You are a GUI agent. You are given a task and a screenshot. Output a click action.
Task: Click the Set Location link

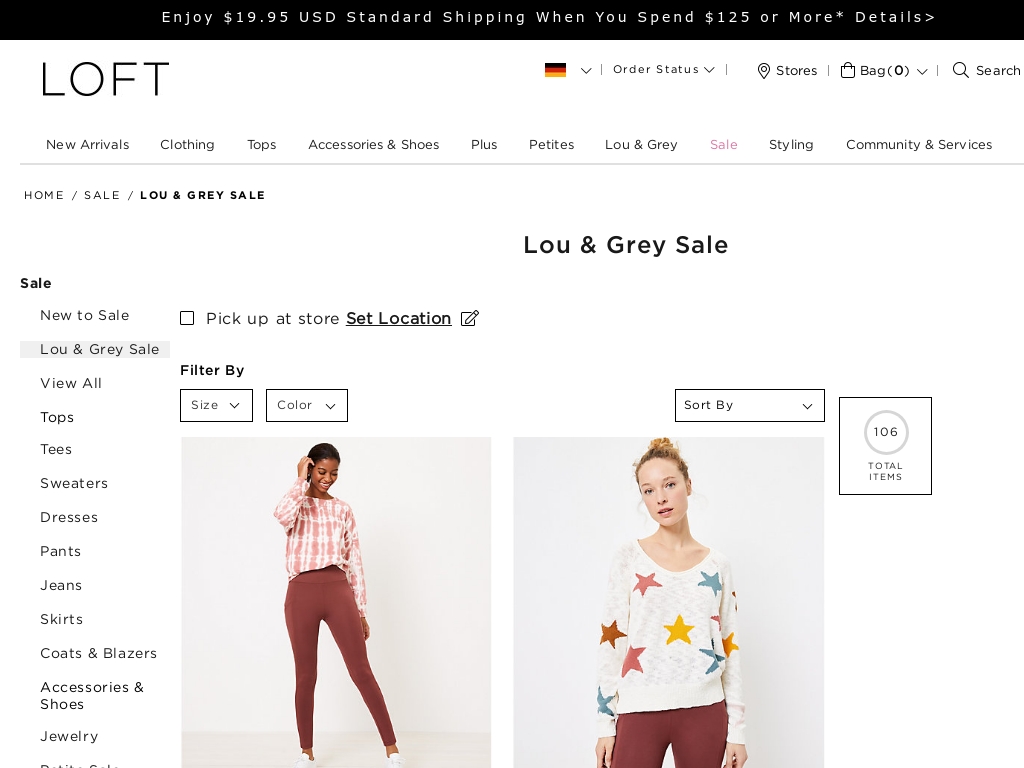(398, 318)
